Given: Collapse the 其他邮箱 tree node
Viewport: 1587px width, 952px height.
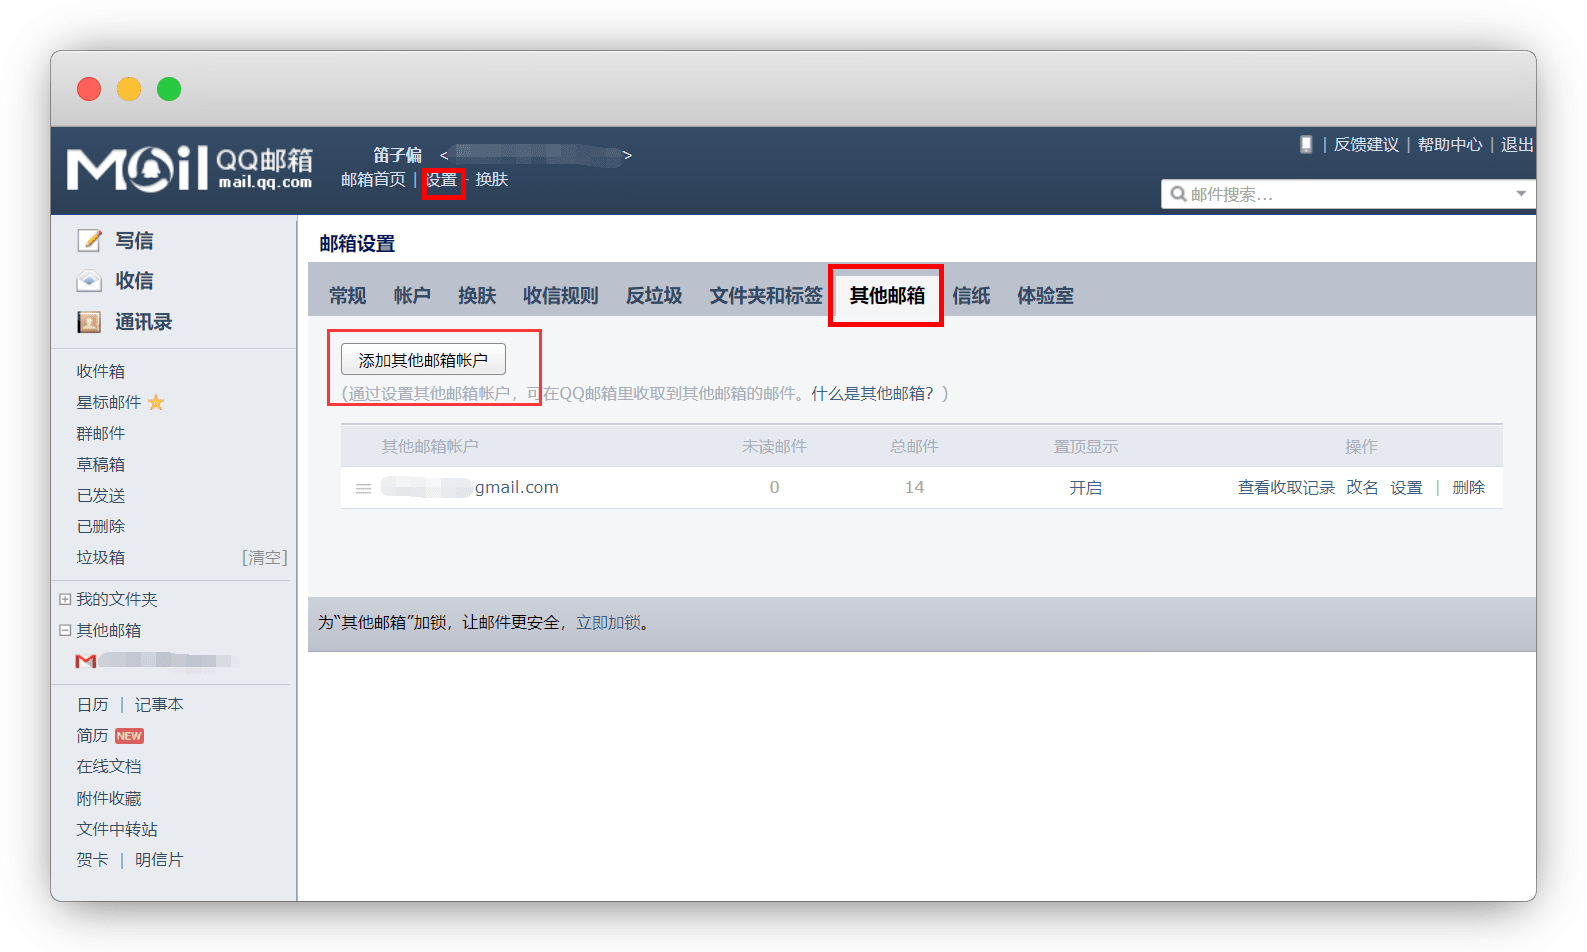Looking at the screenshot, I should coord(65,630).
